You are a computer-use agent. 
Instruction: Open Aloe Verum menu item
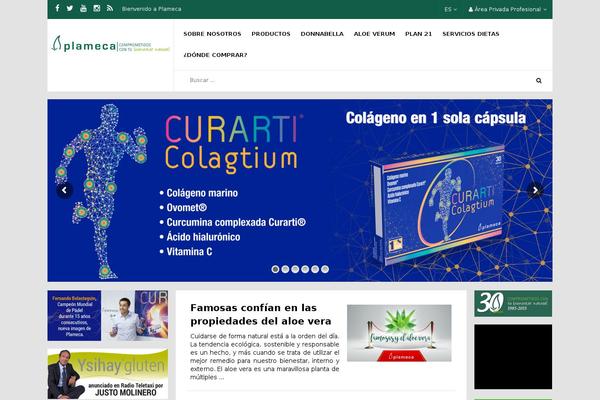click(x=374, y=34)
